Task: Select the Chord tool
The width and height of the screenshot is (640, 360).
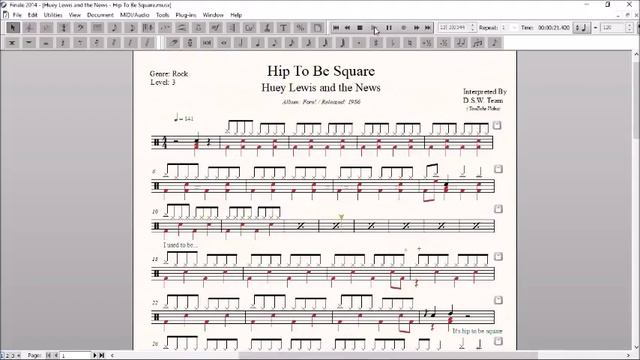Action: 249,28
